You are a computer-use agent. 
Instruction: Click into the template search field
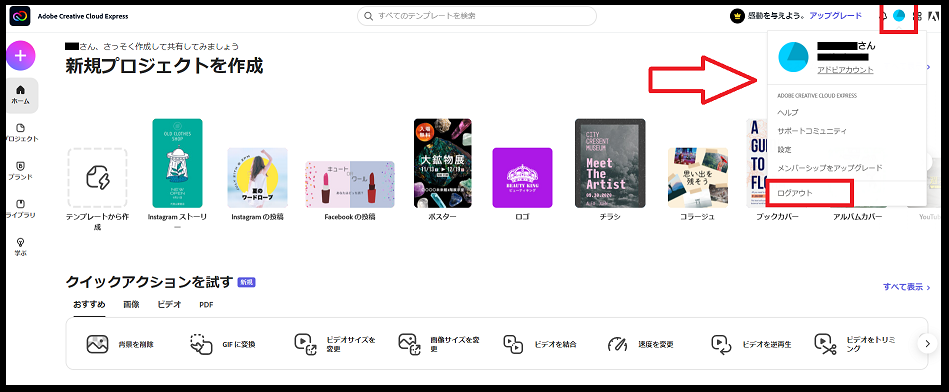477,16
